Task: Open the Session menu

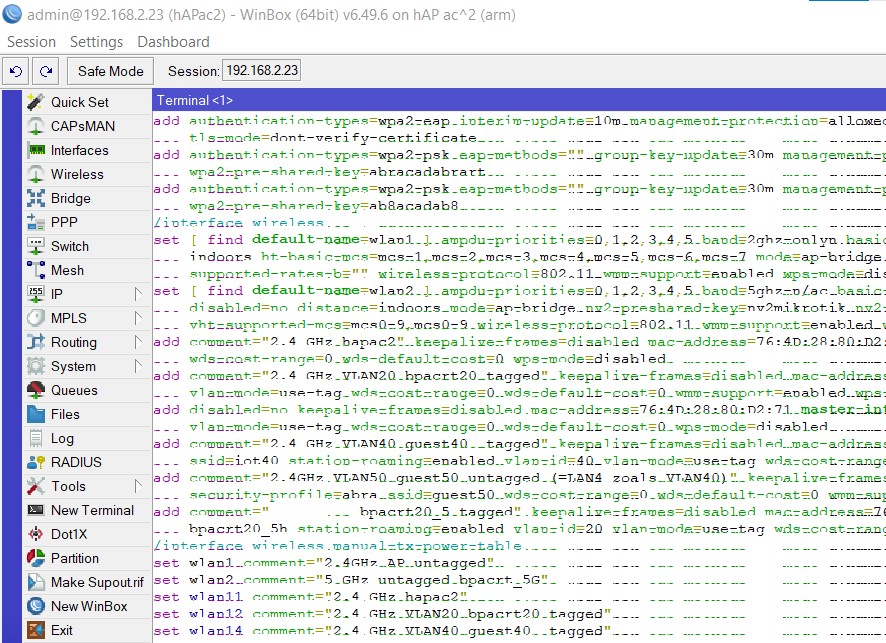Action: click(31, 42)
